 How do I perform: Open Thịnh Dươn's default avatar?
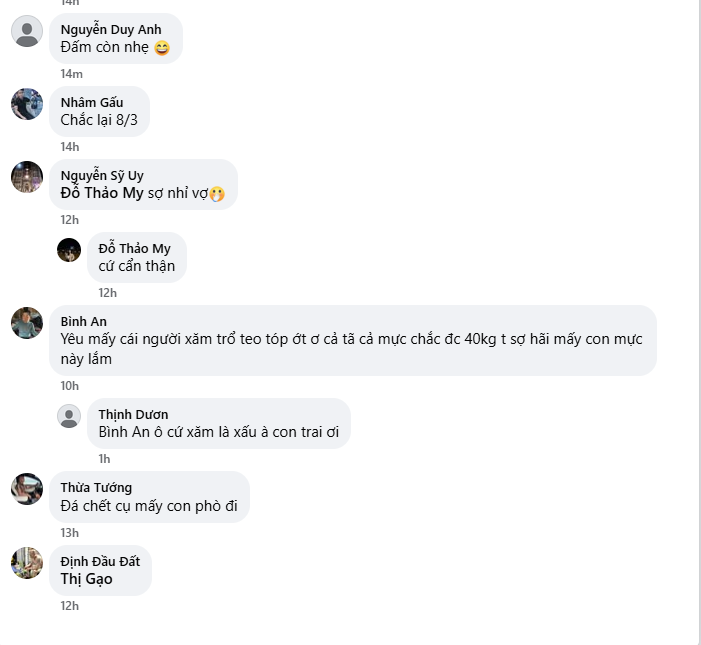pyautogui.click(x=69, y=416)
